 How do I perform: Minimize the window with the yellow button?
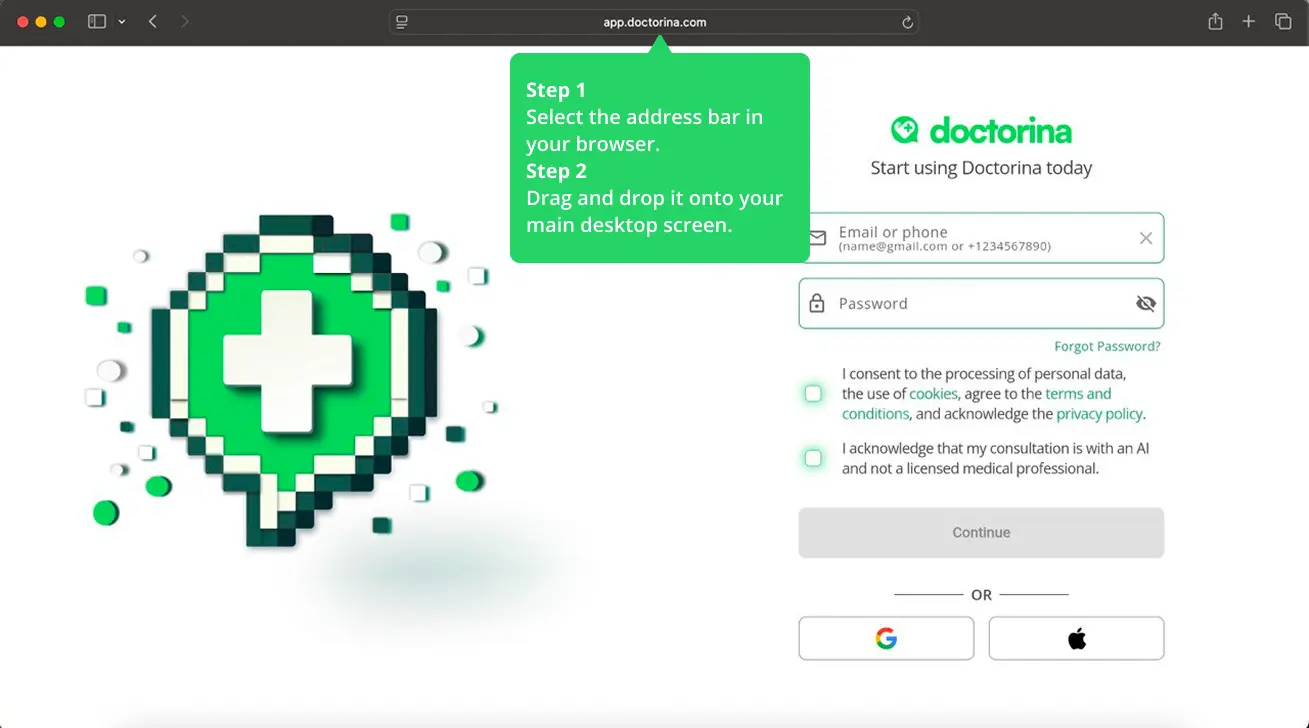(x=41, y=22)
